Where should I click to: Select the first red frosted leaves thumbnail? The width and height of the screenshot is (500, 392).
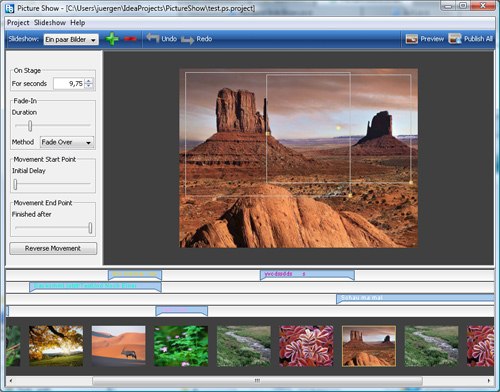pos(306,346)
